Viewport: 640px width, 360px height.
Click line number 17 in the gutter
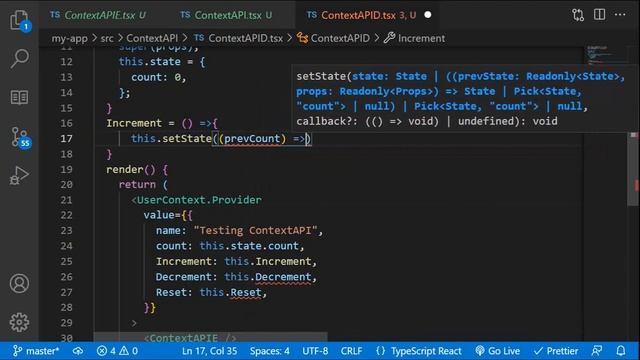[66, 139]
